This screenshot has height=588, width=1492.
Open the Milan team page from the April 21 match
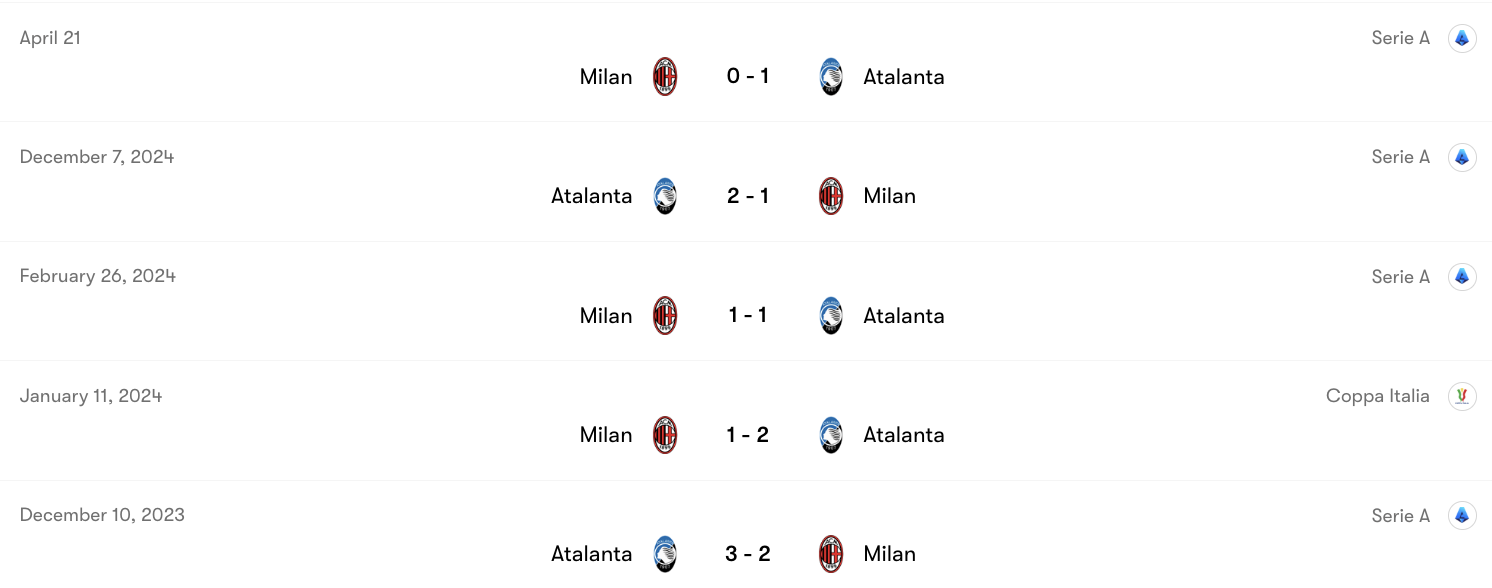point(605,76)
